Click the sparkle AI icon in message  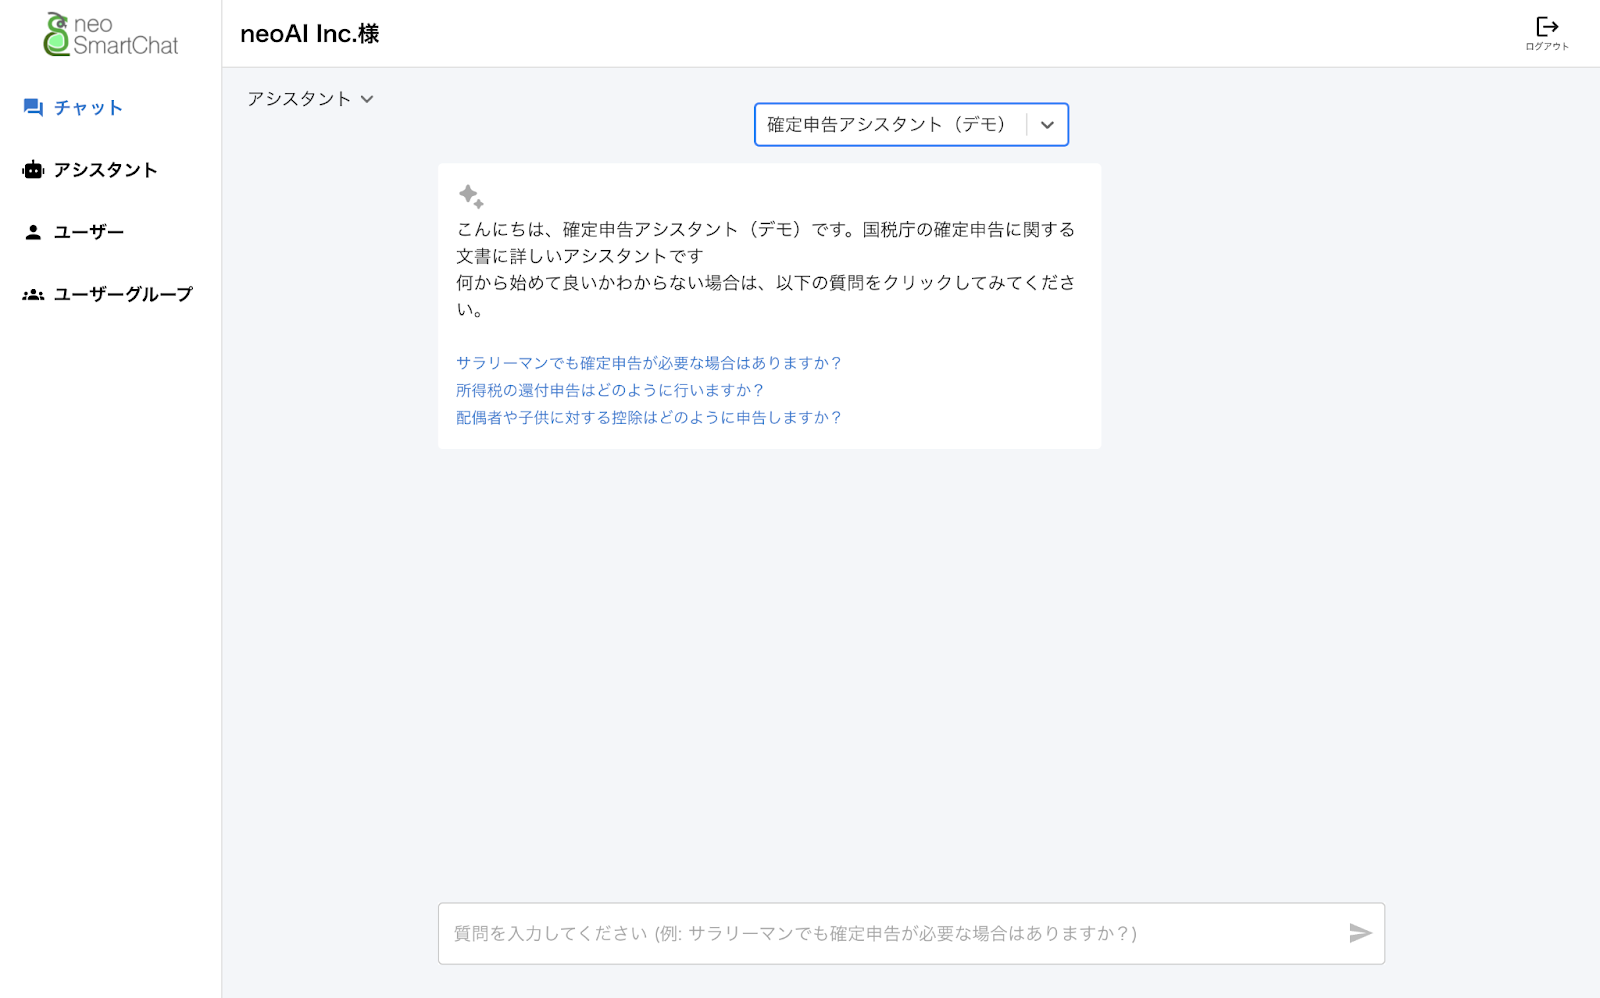point(471,196)
